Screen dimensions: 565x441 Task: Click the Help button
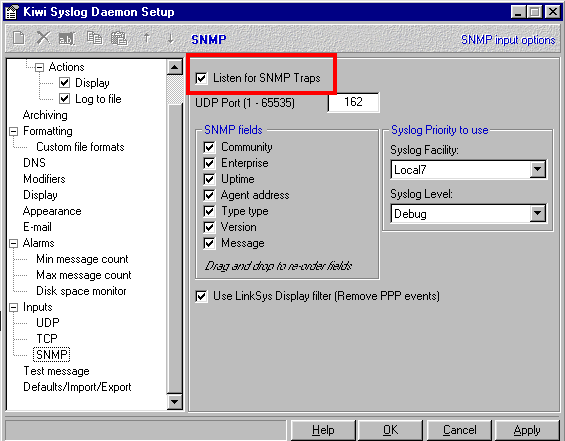tap(323, 430)
